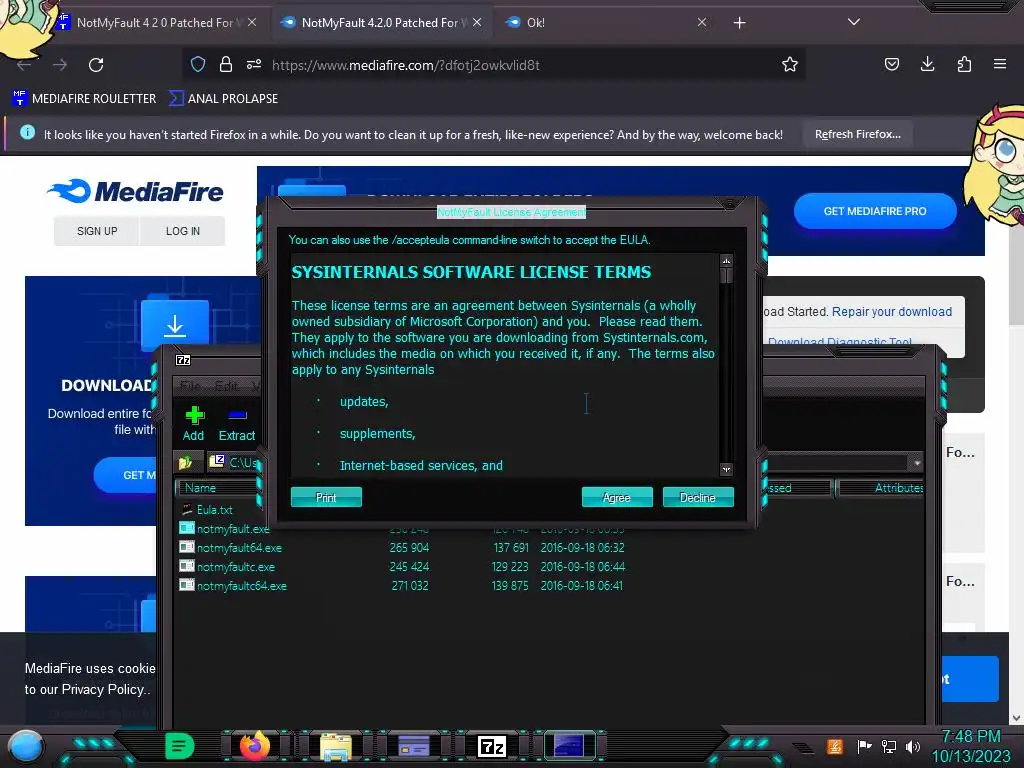This screenshot has width=1024, height=768.
Task: Click the blue download folder icon
Action: point(174,323)
